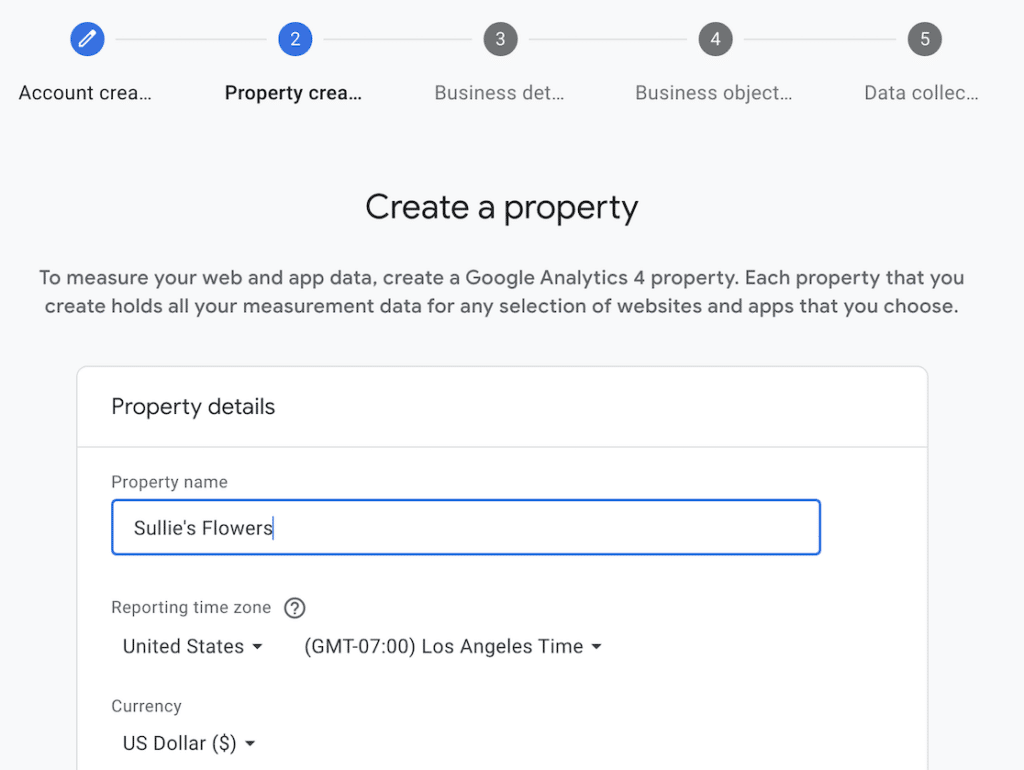Image resolution: width=1024 pixels, height=770 pixels.
Task: Click the United States dropdown arrow
Action: coord(258,646)
